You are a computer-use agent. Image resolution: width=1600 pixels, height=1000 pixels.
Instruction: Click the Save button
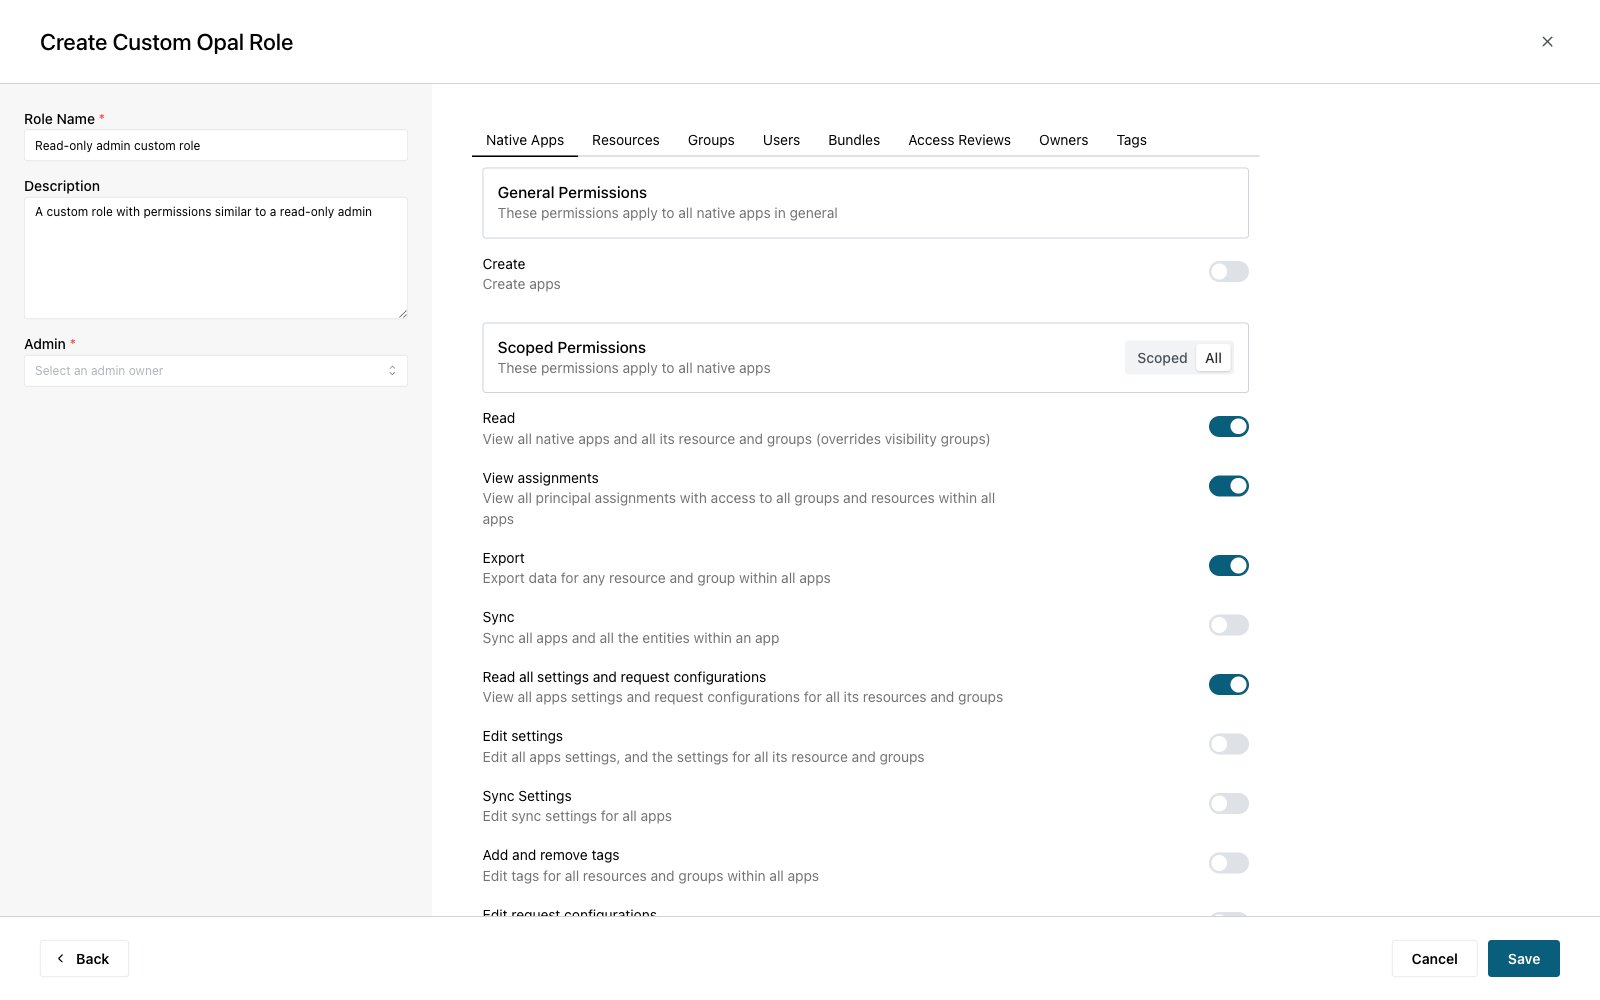[x=1524, y=959]
